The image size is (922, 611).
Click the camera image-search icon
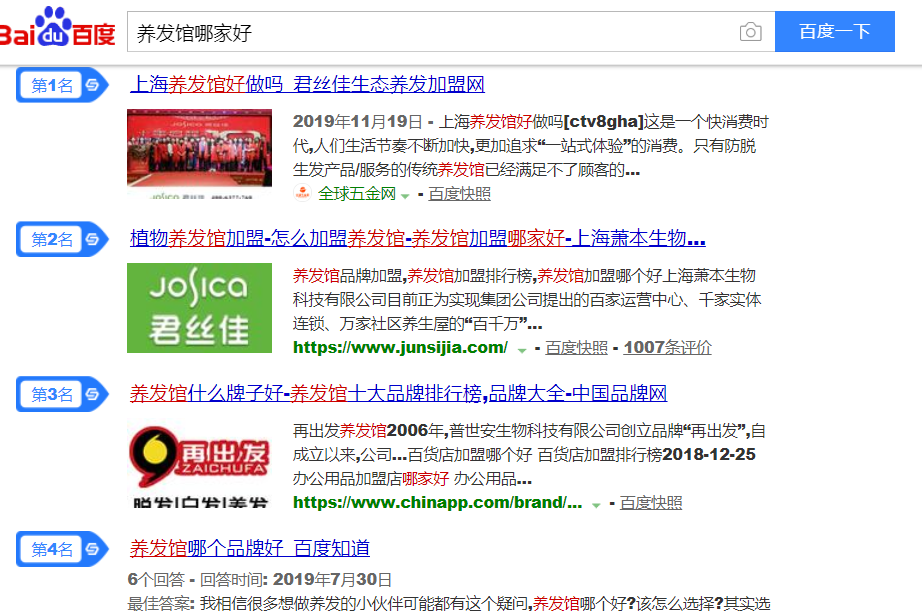coord(750,32)
